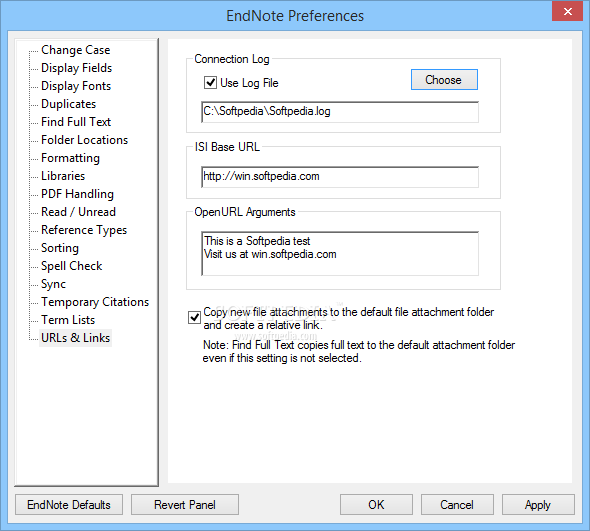Image resolution: width=590 pixels, height=531 pixels.
Task: Open Reference Types settings
Action: click(x=84, y=230)
